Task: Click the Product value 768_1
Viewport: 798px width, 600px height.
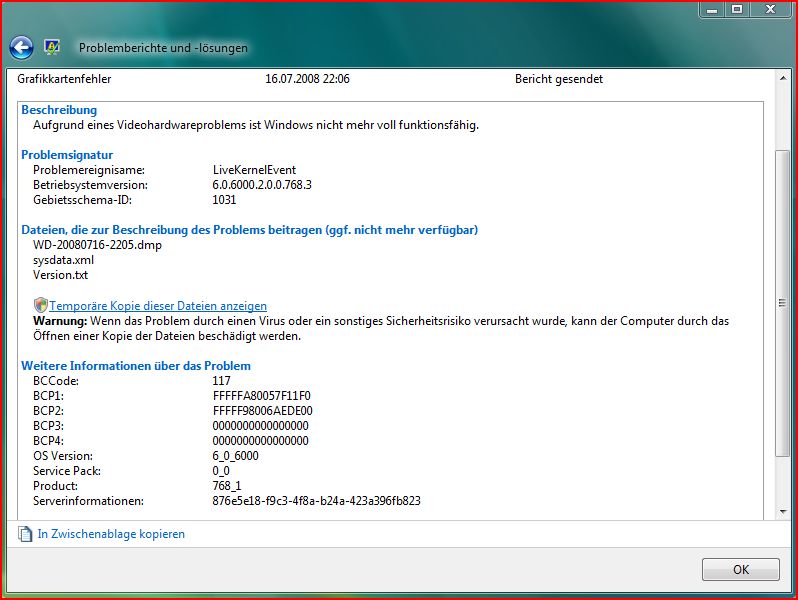Action: point(227,486)
